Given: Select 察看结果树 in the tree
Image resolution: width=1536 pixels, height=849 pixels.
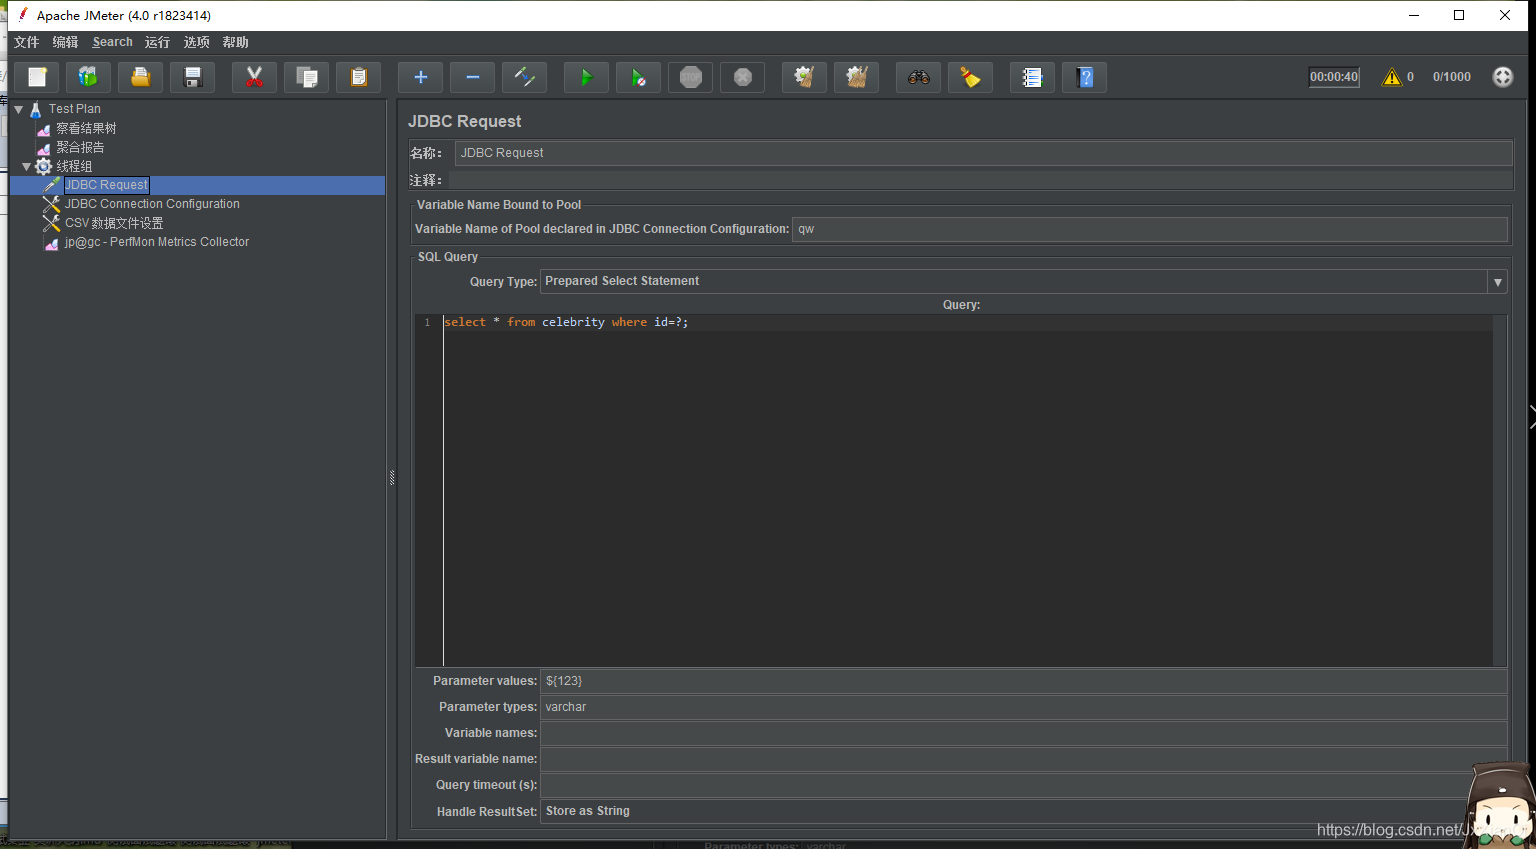Looking at the screenshot, I should (x=86, y=128).
